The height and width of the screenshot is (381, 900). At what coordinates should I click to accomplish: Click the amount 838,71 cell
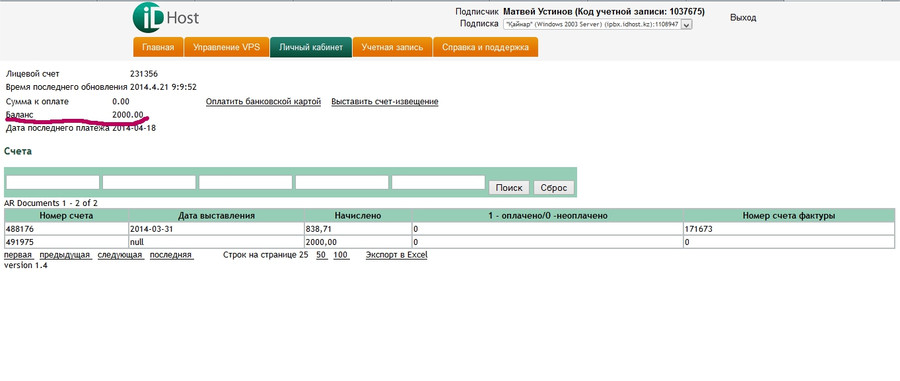[358, 228]
